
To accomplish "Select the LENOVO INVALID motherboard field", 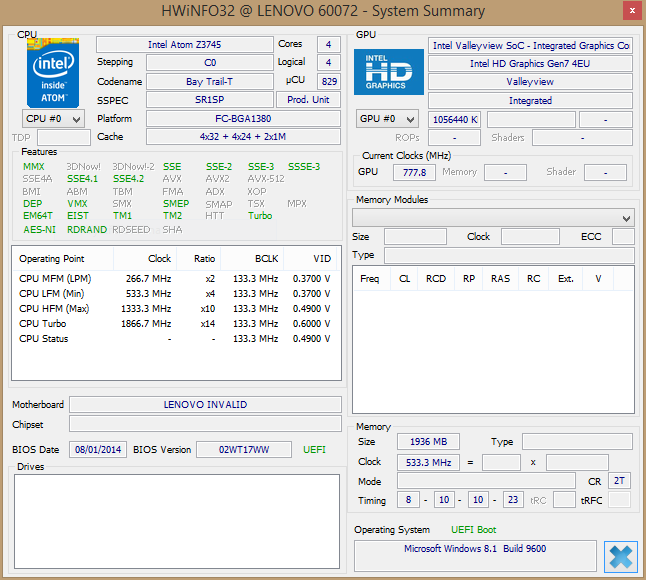I will pyautogui.click(x=205, y=405).
